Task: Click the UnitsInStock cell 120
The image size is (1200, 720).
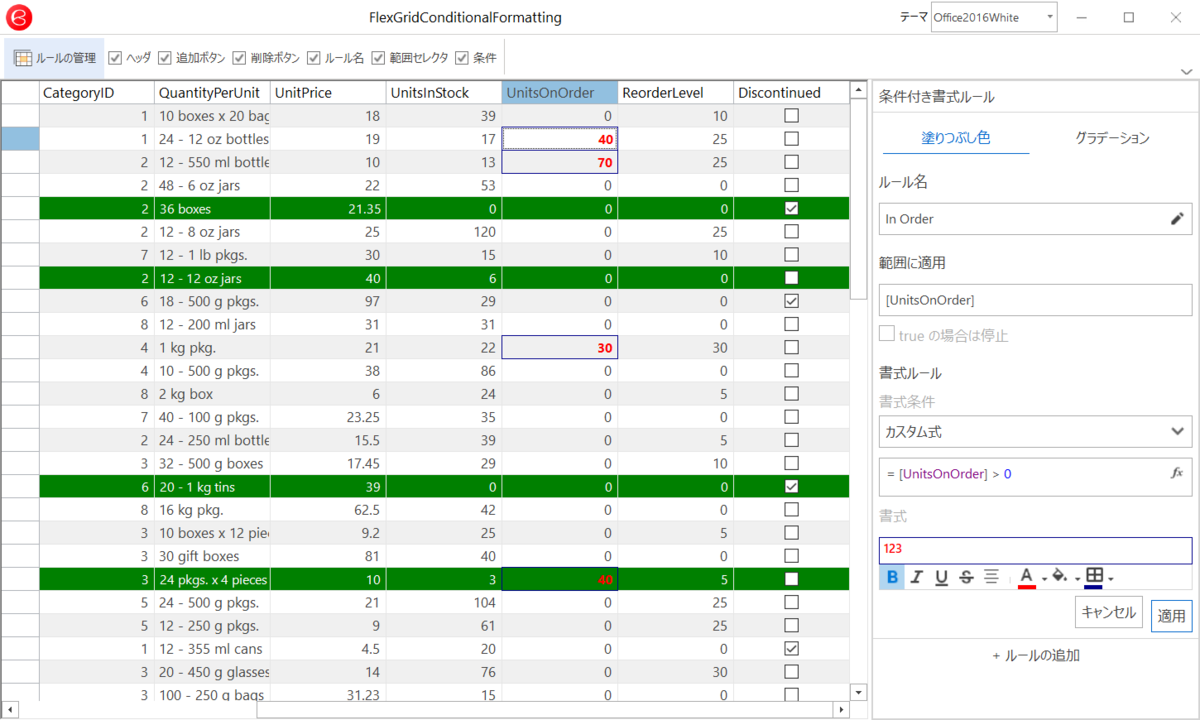Action: [x=444, y=231]
